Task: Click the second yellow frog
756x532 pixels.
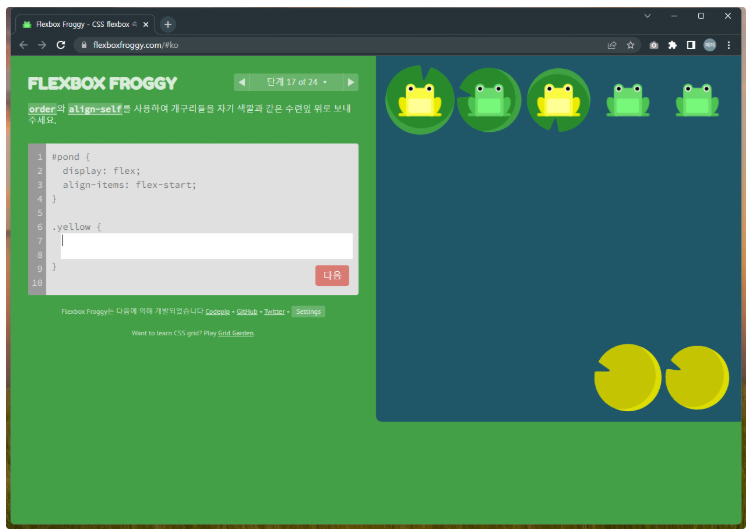Action: 558,100
